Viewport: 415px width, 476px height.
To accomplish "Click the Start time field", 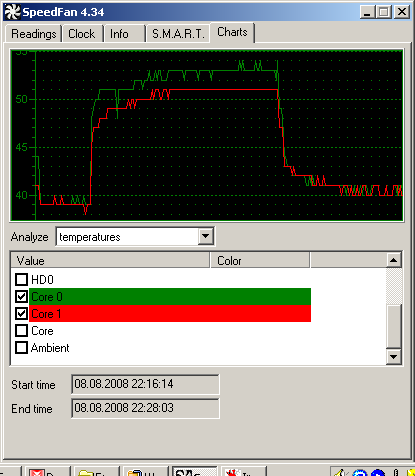I will (x=145, y=384).
